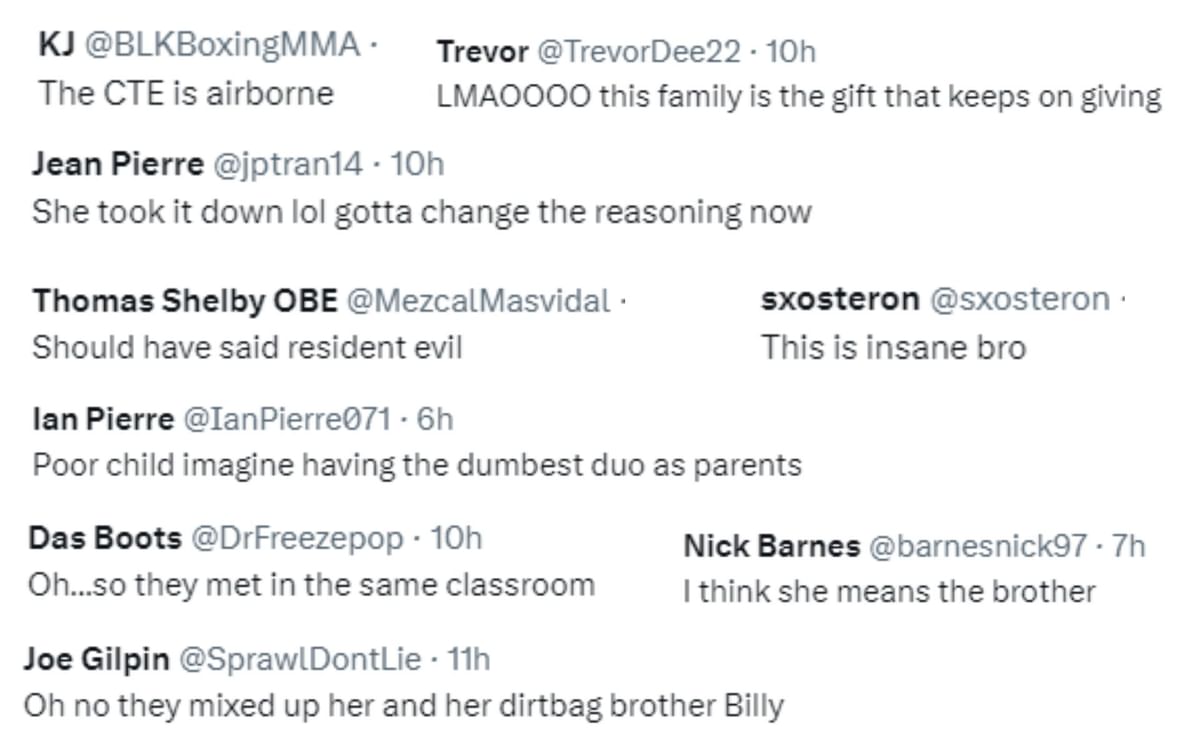Click the @jptran14 handle
The width and height of the screenshot is (1200, 750).
coord(287,163)
